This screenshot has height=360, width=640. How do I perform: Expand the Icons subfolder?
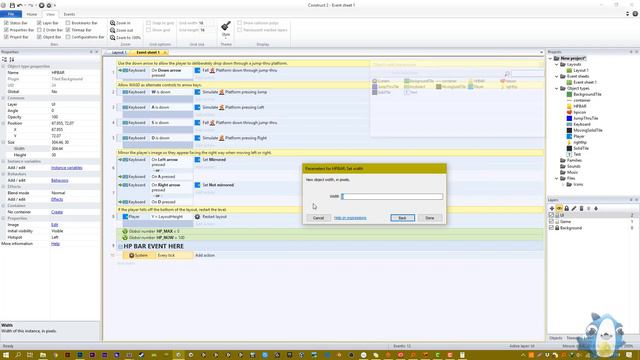563,184
